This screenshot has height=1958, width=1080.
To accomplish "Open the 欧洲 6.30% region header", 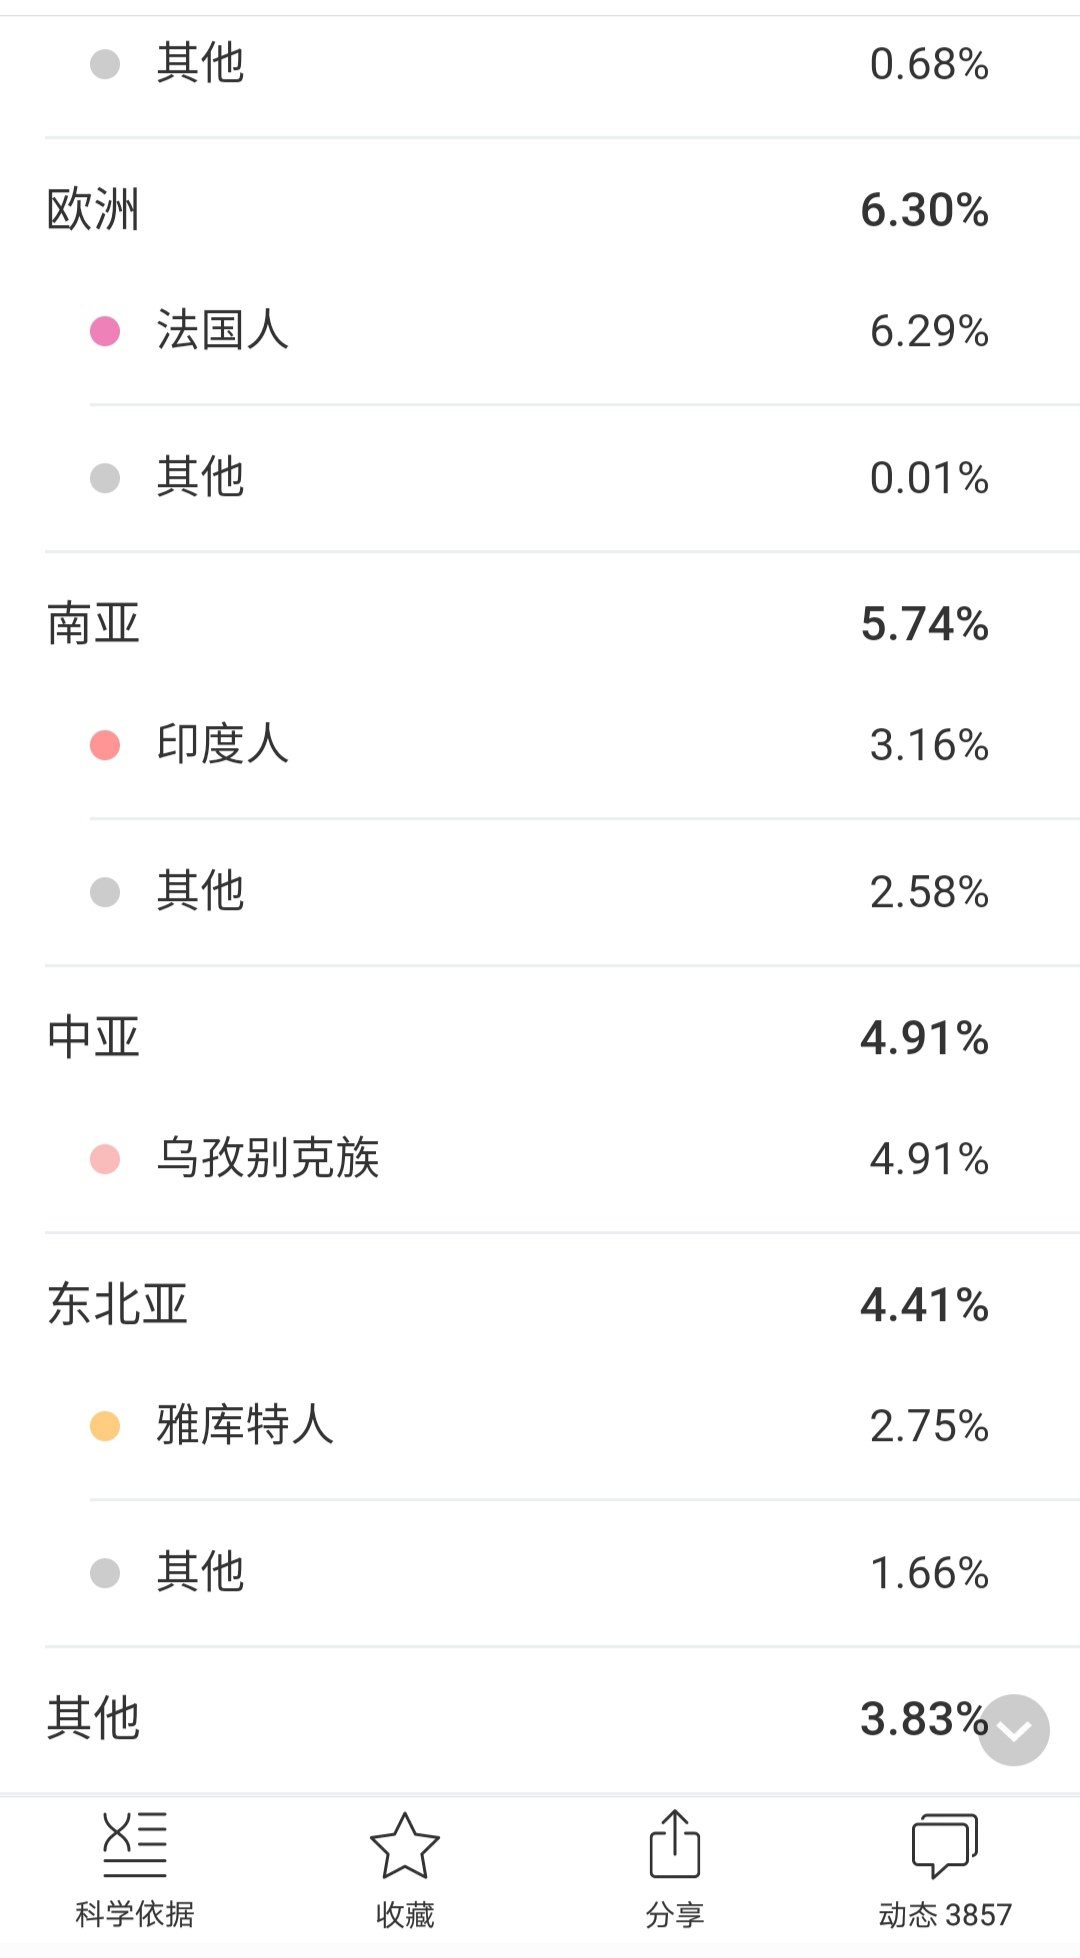I will 540,210.
